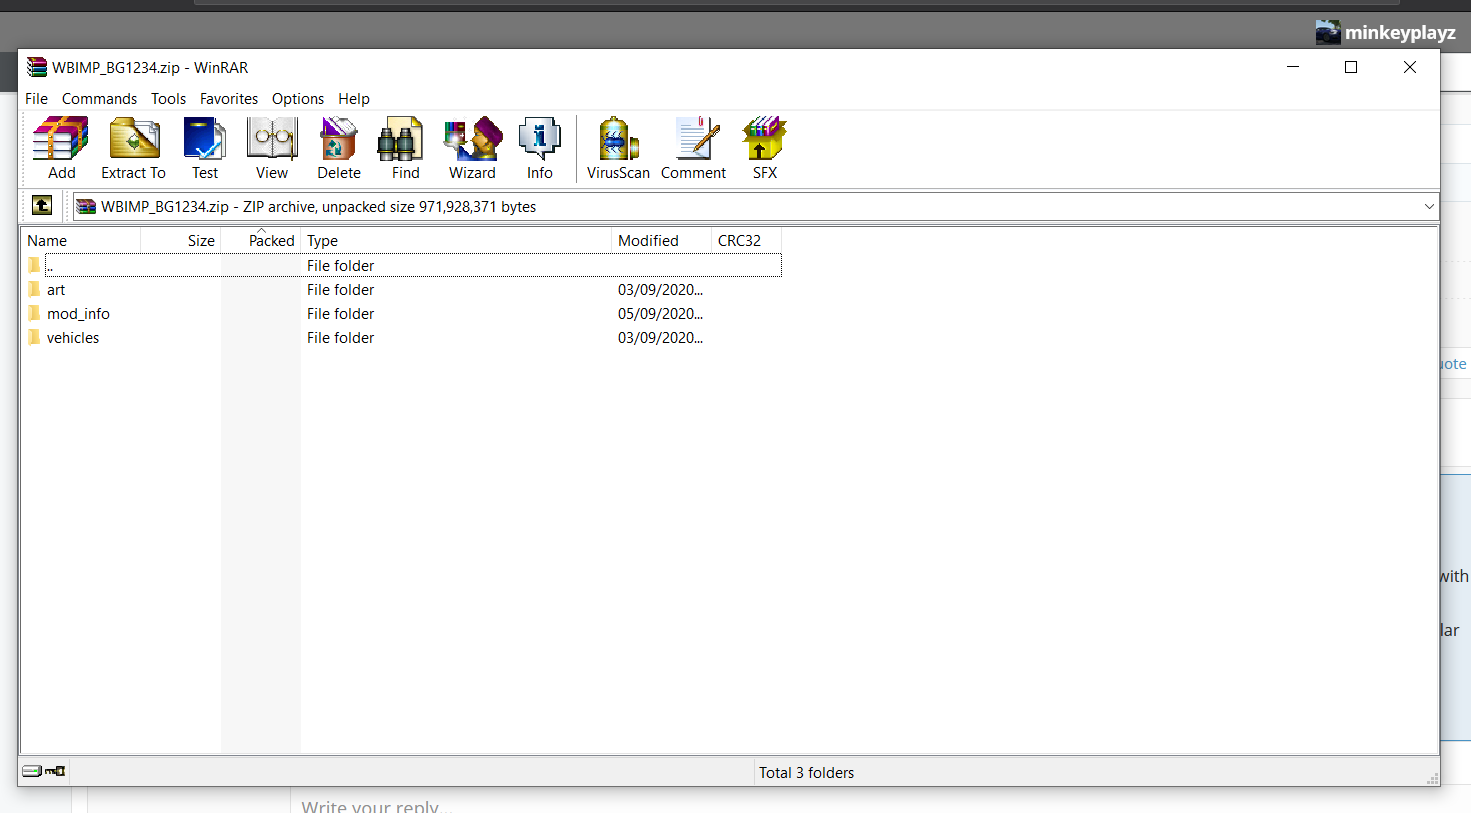
Task: Open the Comment tool
Action: (x=693, y=148)
